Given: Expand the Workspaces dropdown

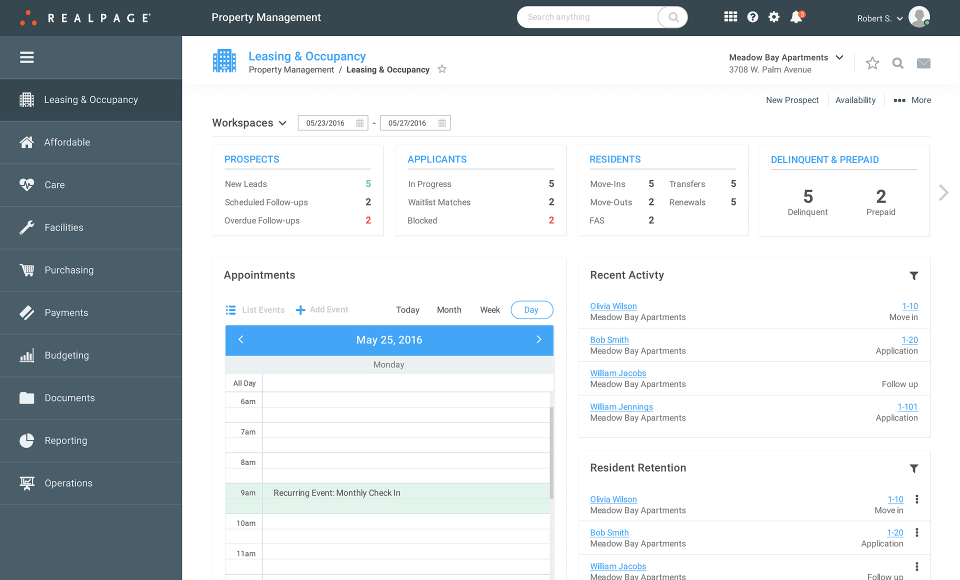Looking at the screenshot, I should (249, 123).
